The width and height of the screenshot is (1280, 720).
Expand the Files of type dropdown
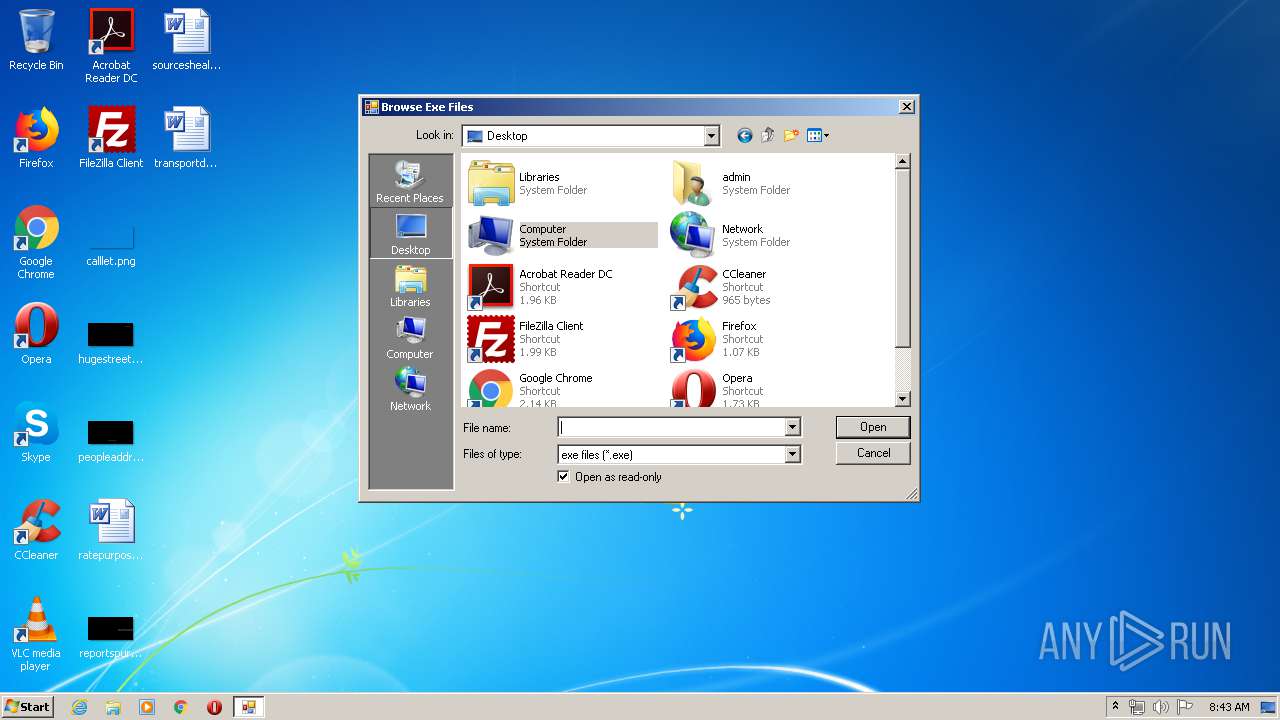click(792, 454)
